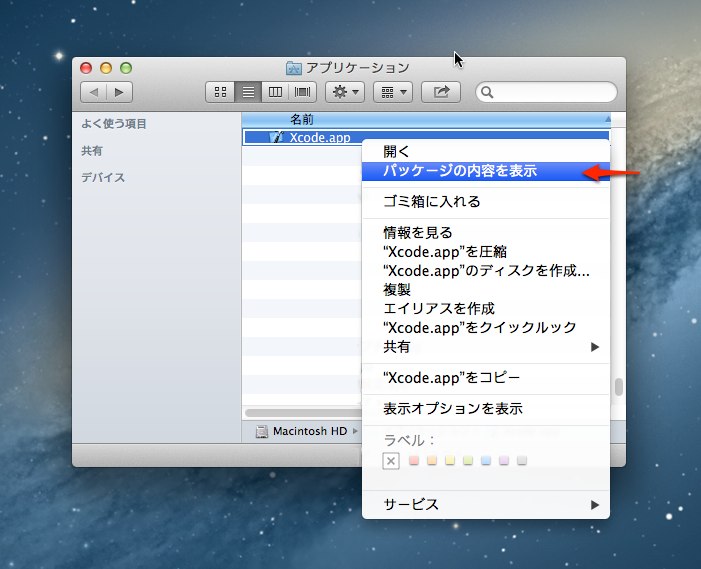Screen dimensions: 701x569
Task: Choose 表示オプションを表示
Action: (486, 409)
